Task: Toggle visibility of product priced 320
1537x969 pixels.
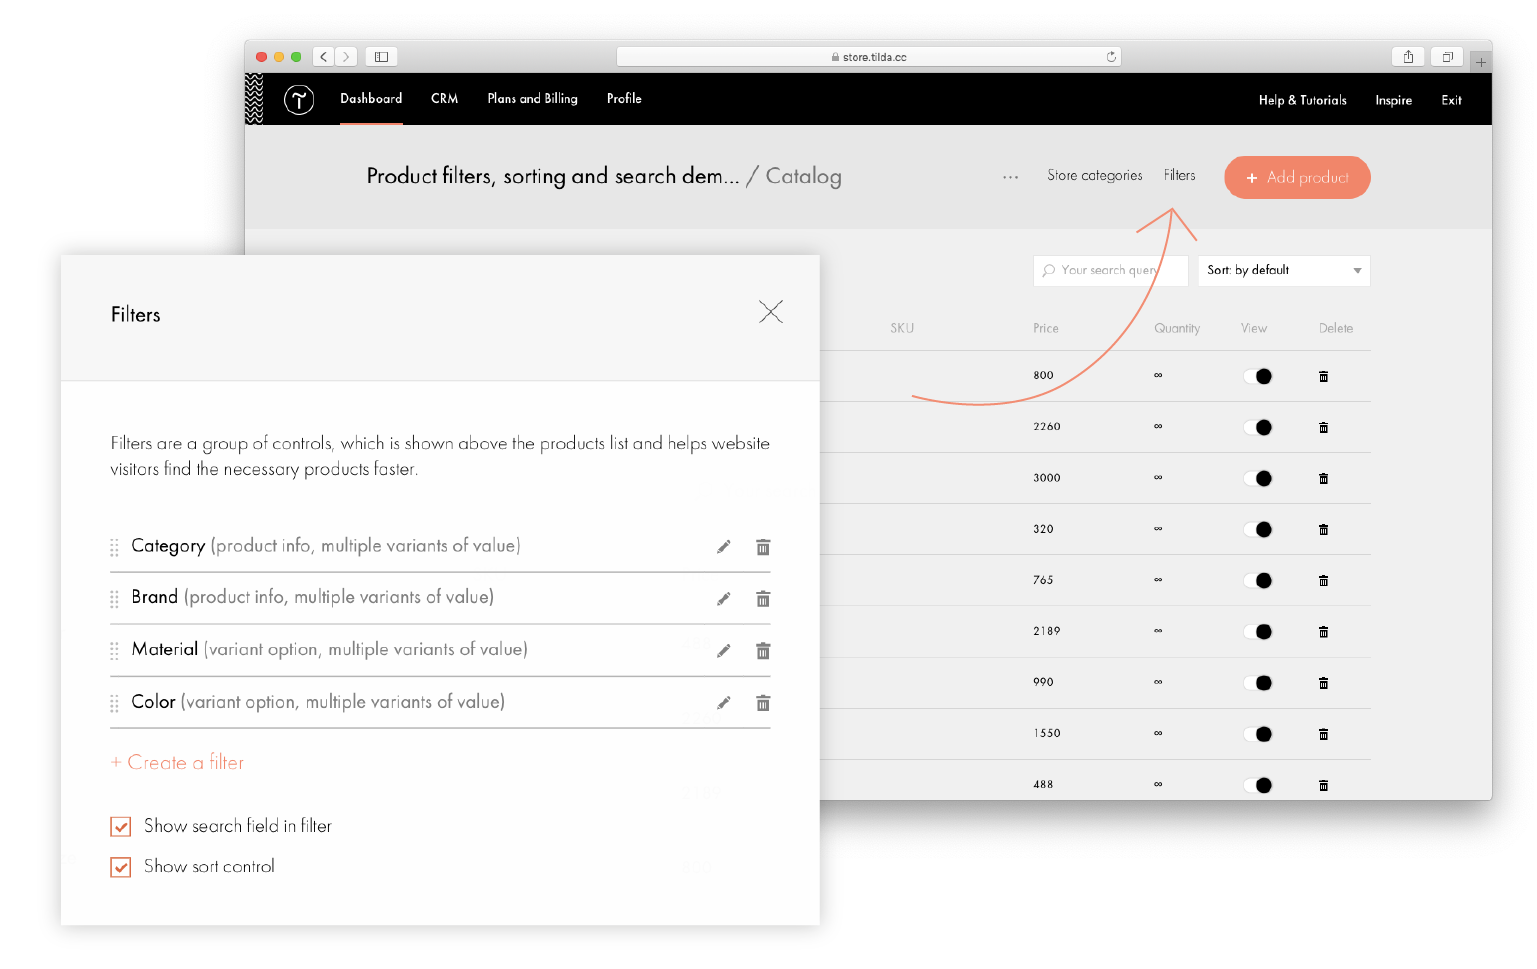Action: pos(1258,529)
